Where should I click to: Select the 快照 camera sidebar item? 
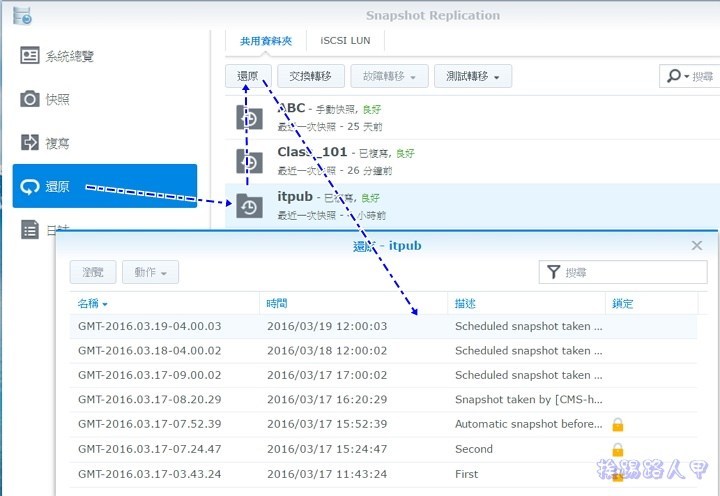tap(105, 99)
